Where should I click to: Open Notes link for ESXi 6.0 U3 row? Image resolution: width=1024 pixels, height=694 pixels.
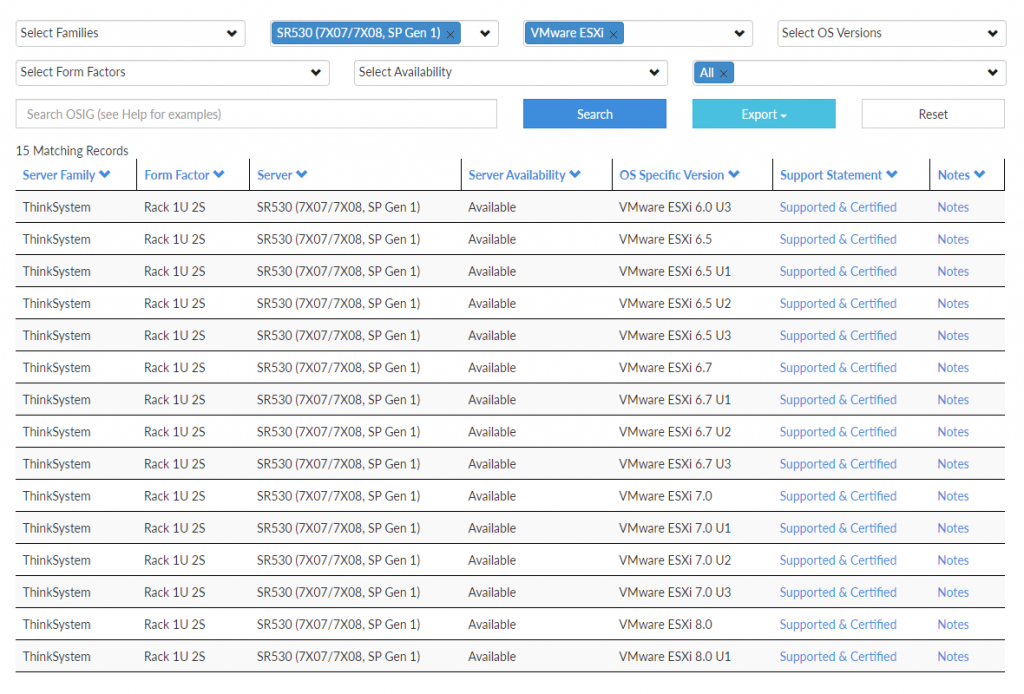tap(953, 207)
